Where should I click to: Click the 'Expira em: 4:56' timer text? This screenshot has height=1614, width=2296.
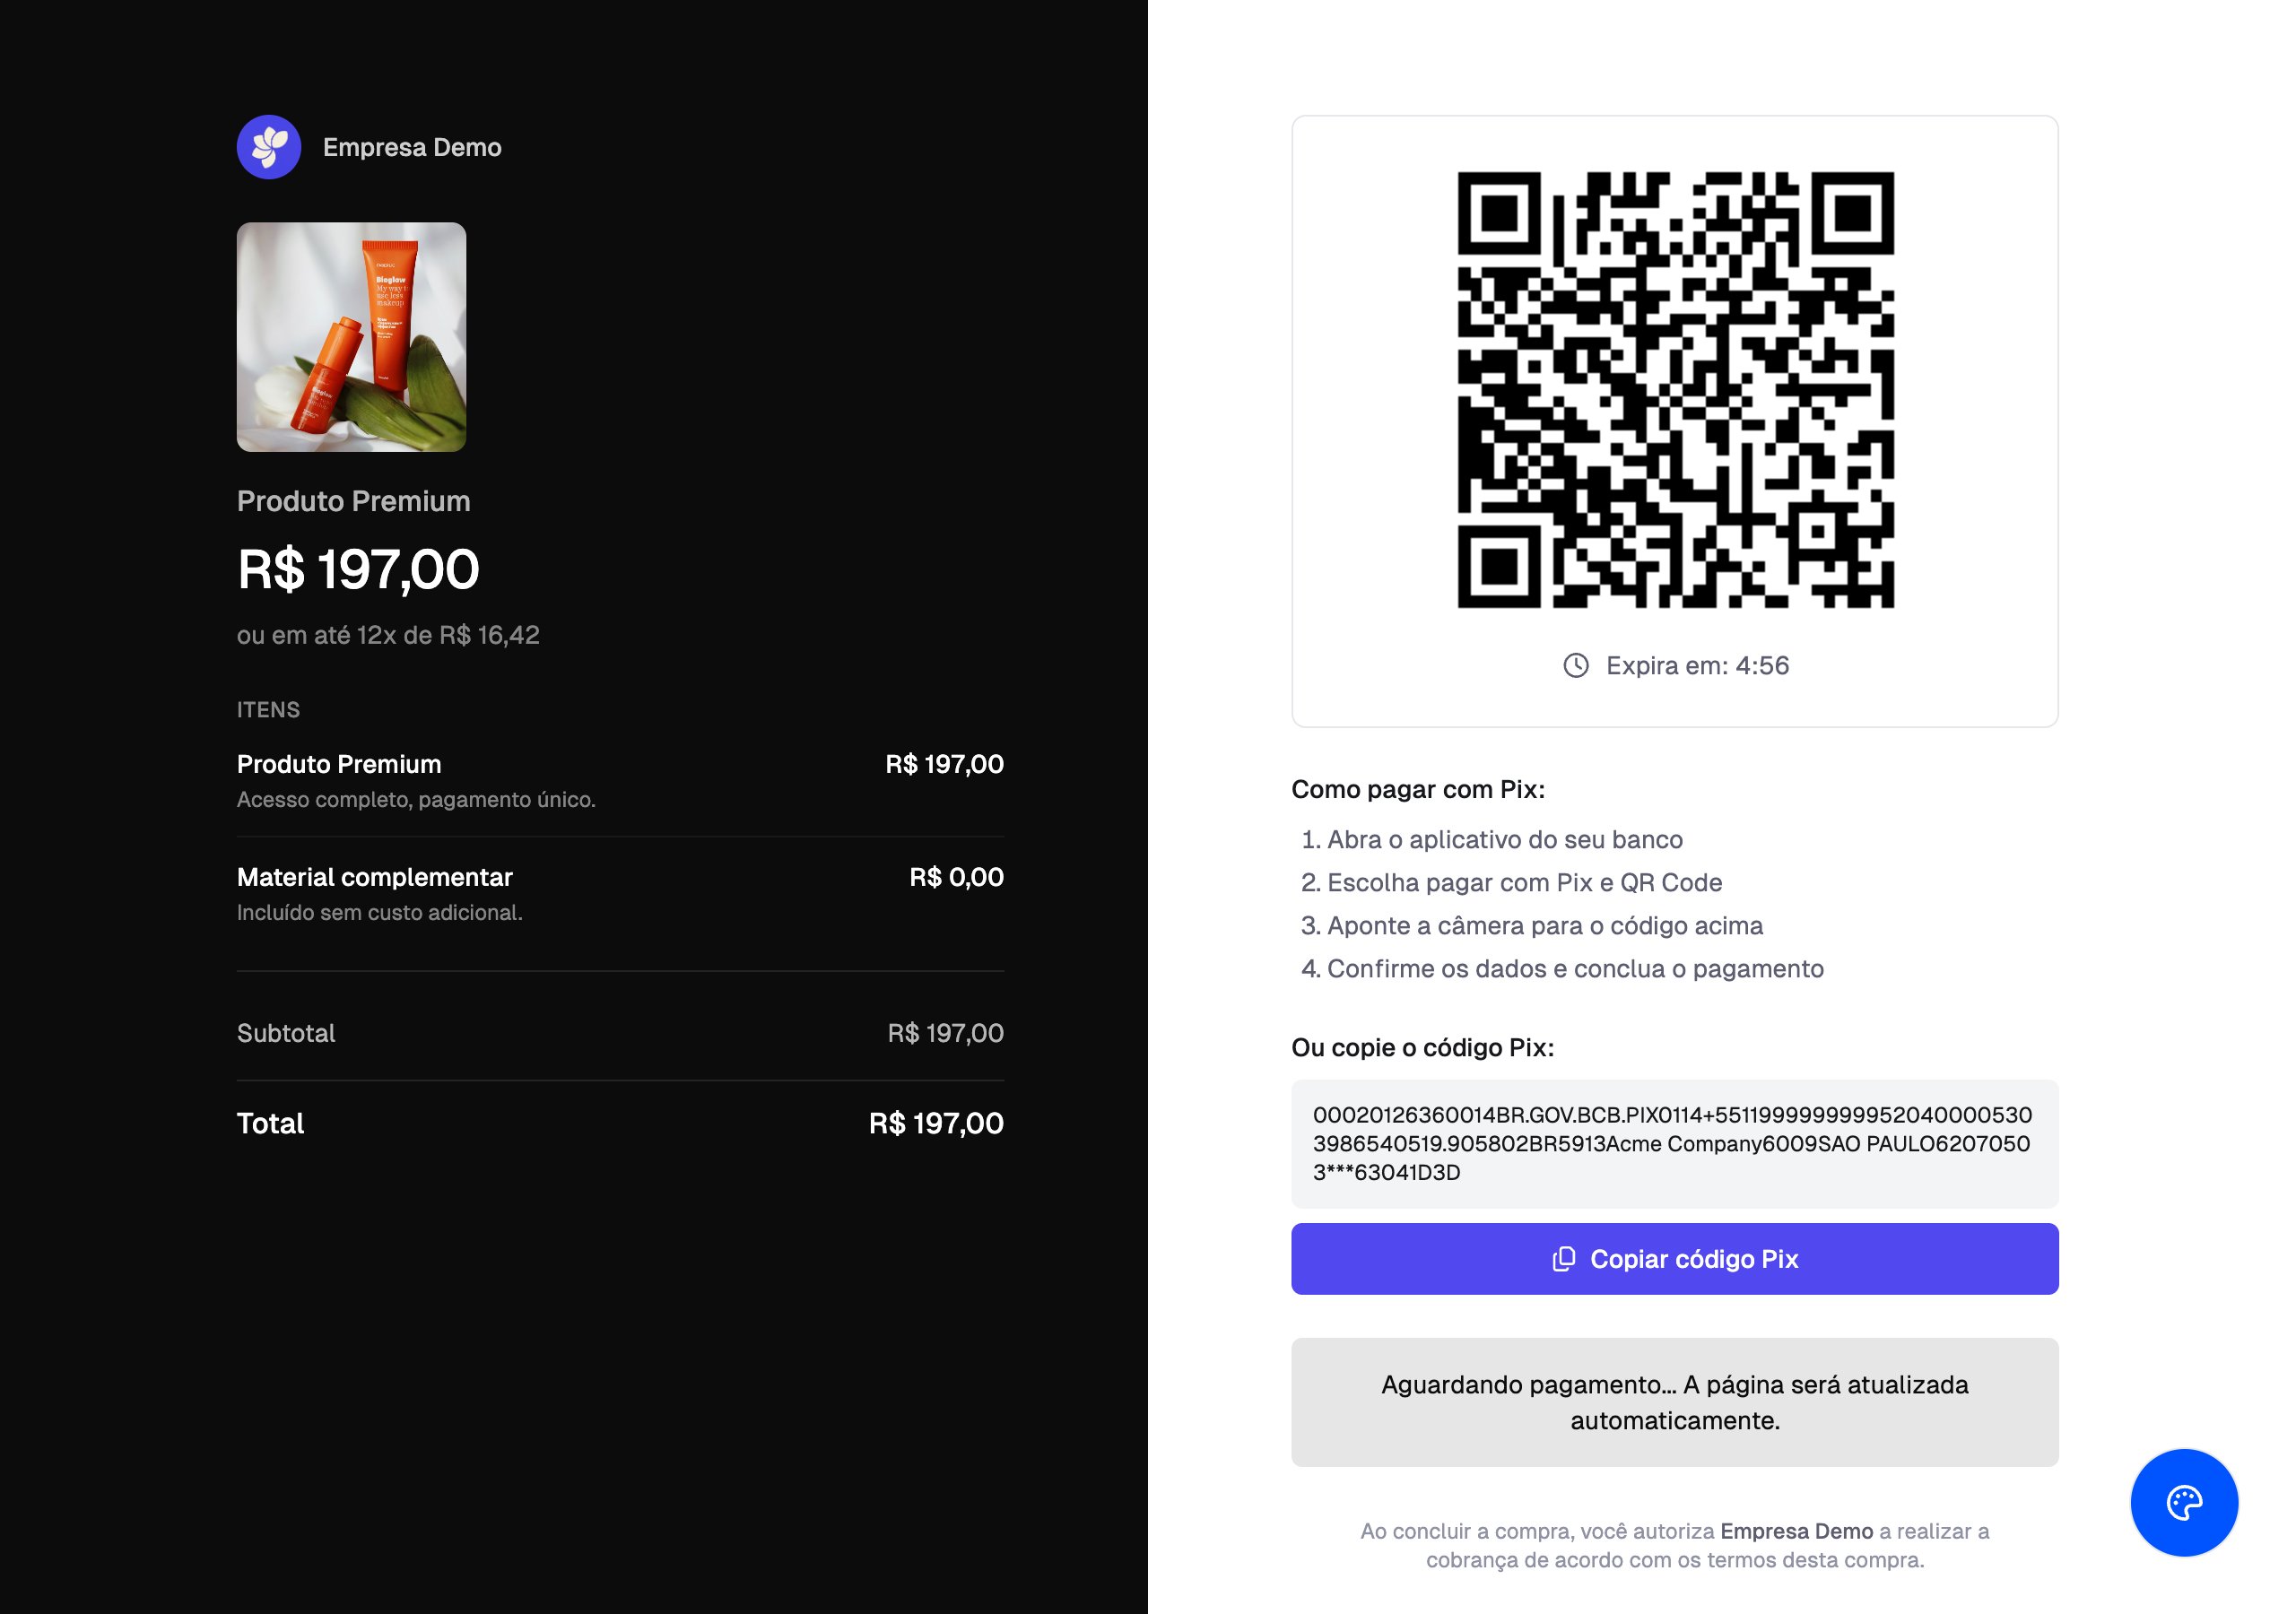click(1697, 666)
